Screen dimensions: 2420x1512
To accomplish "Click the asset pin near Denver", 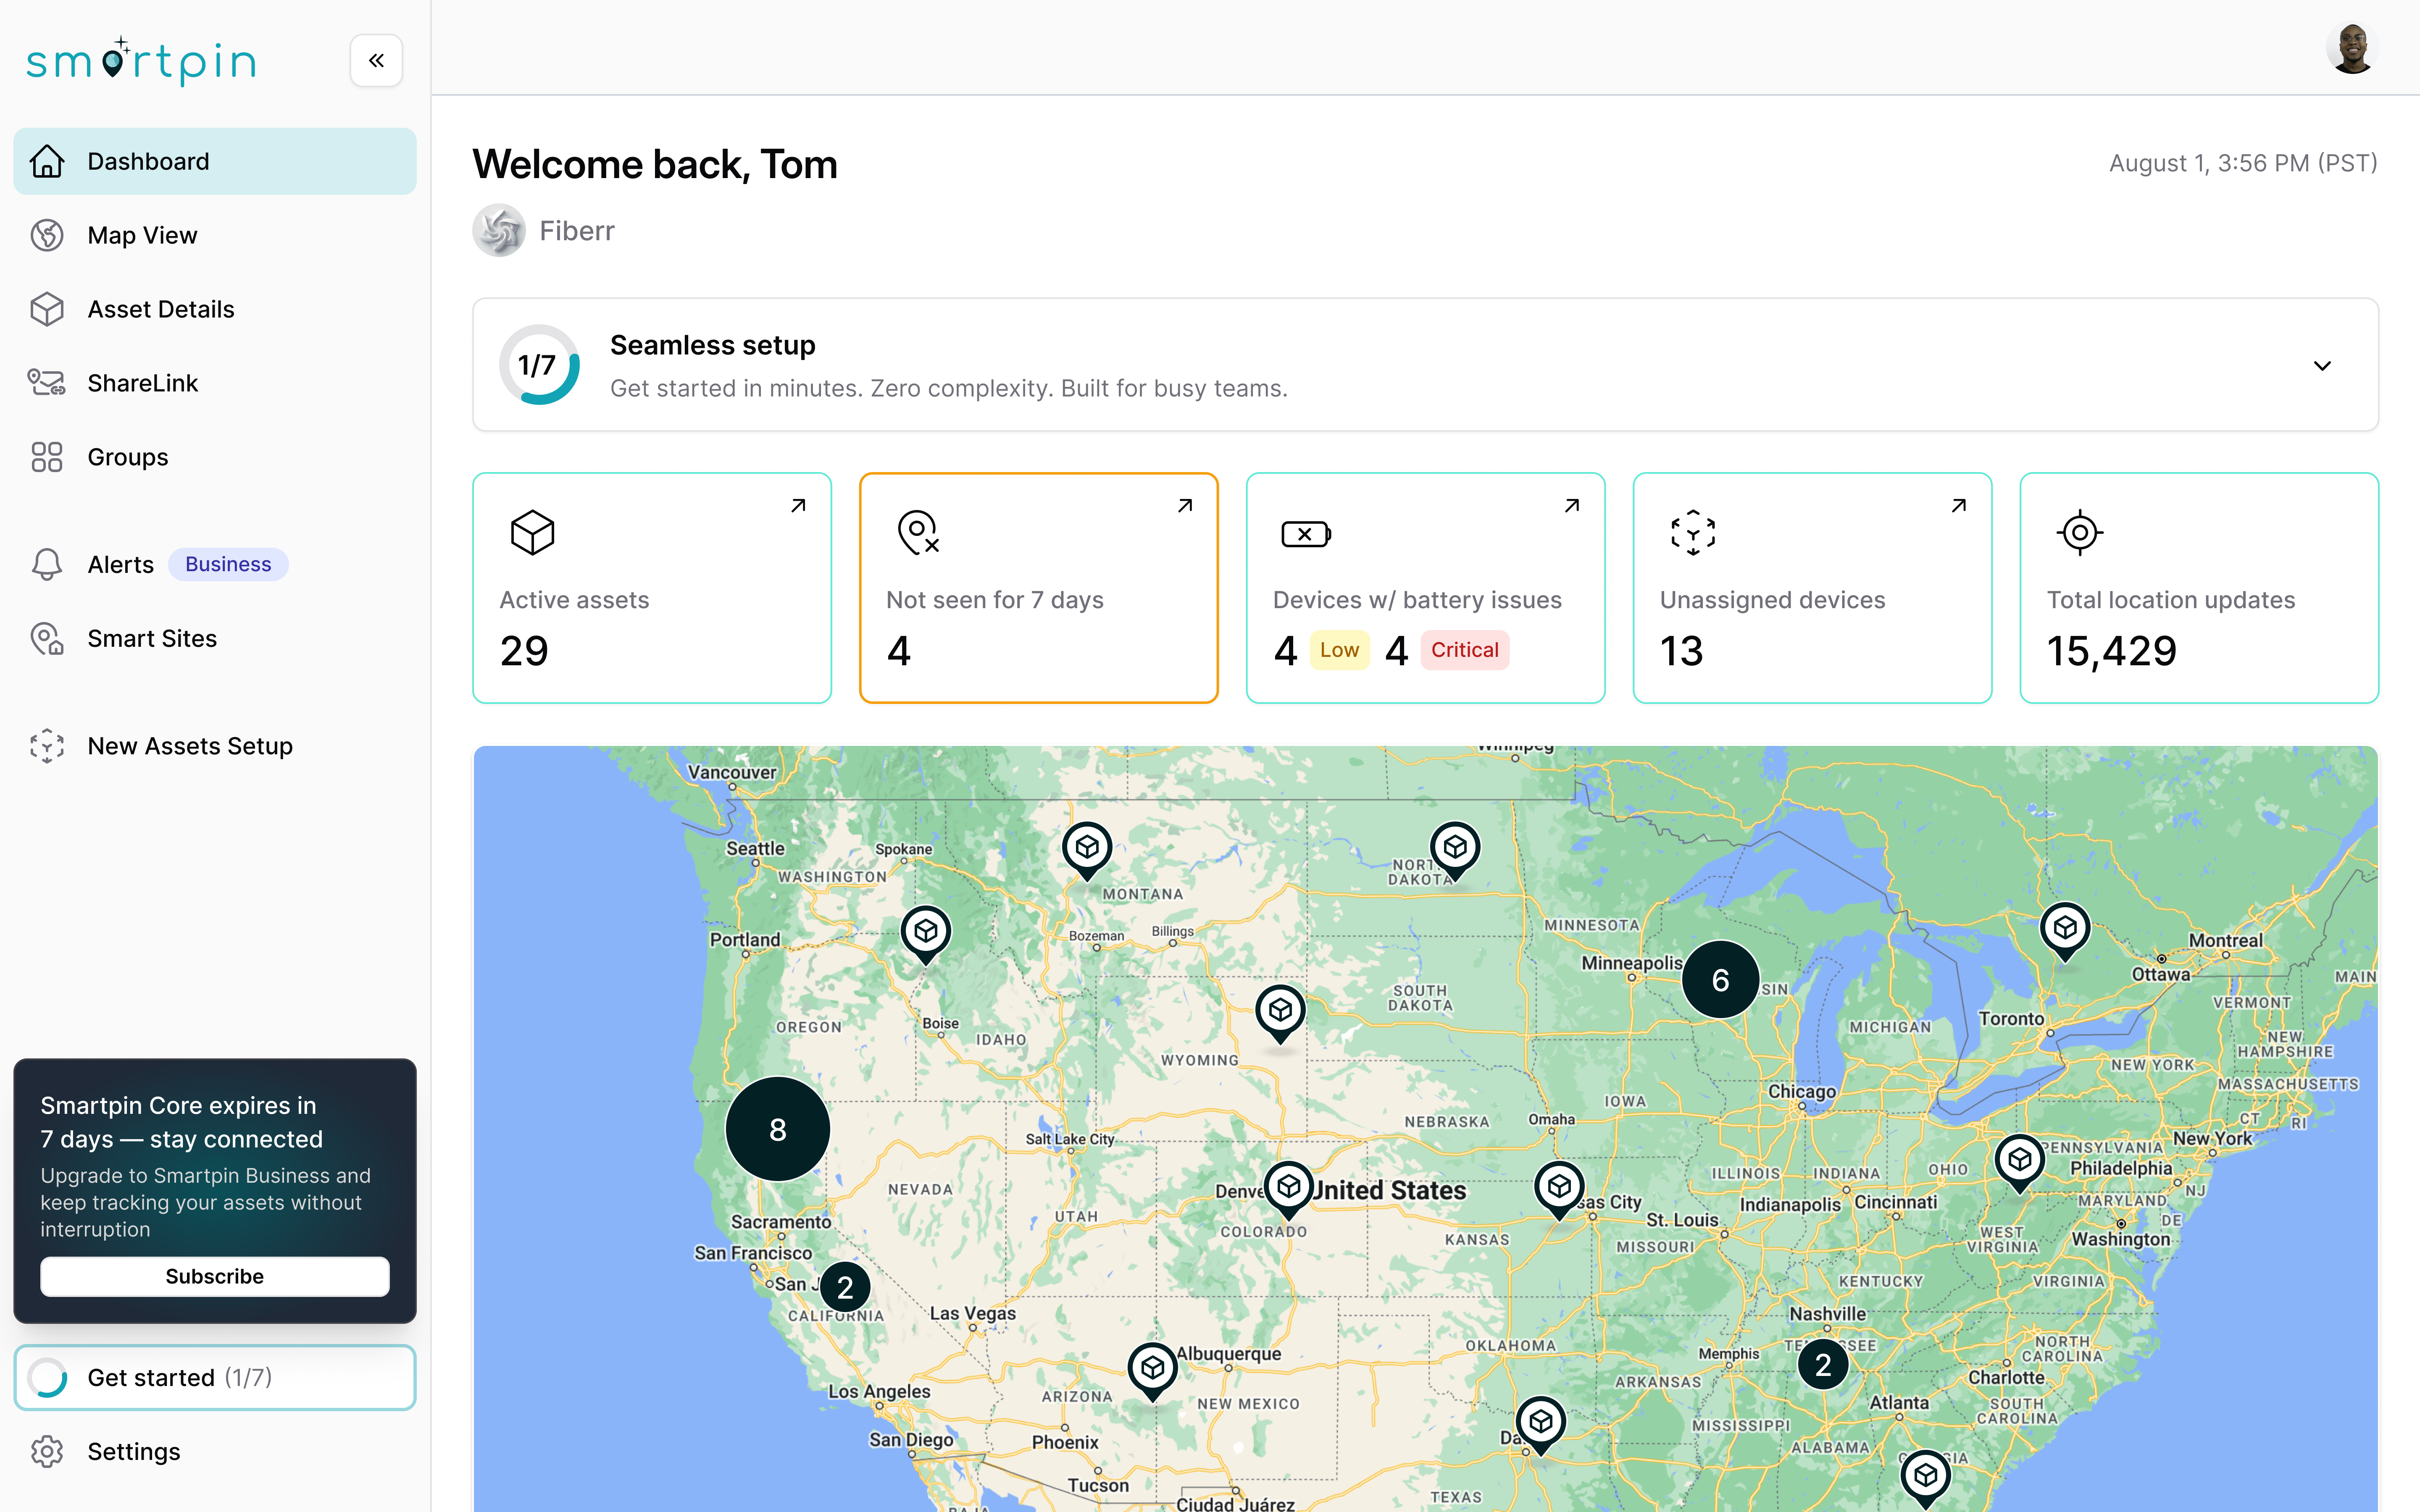I will click(1288, 1187).
